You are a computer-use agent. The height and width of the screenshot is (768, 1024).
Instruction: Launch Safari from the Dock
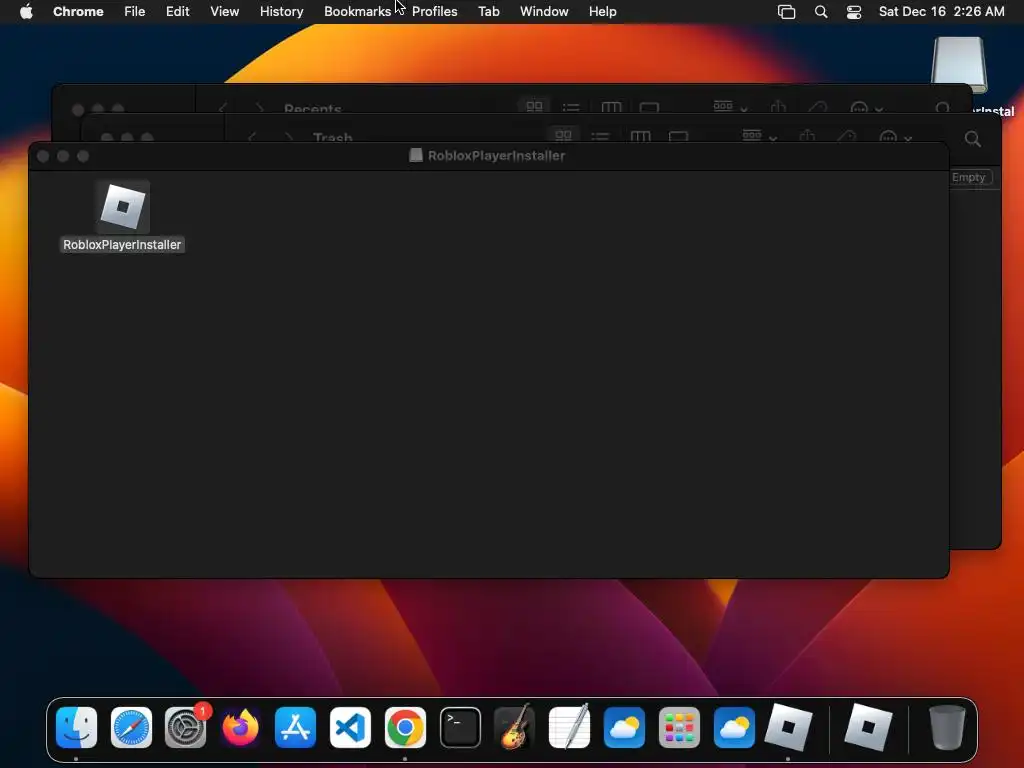131,728
